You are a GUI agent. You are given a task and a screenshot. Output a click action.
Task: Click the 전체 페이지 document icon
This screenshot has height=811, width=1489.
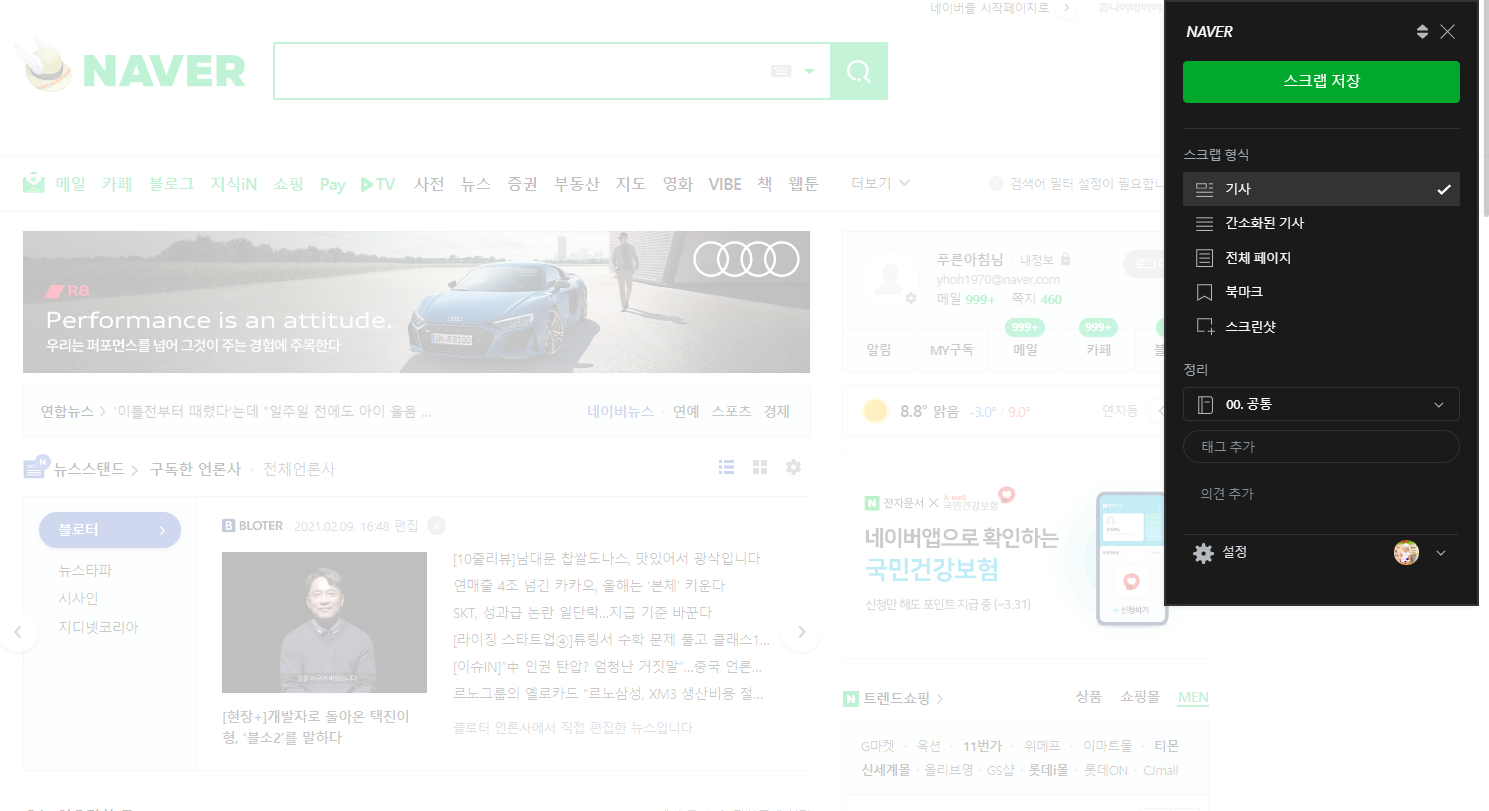[1205, 258]
